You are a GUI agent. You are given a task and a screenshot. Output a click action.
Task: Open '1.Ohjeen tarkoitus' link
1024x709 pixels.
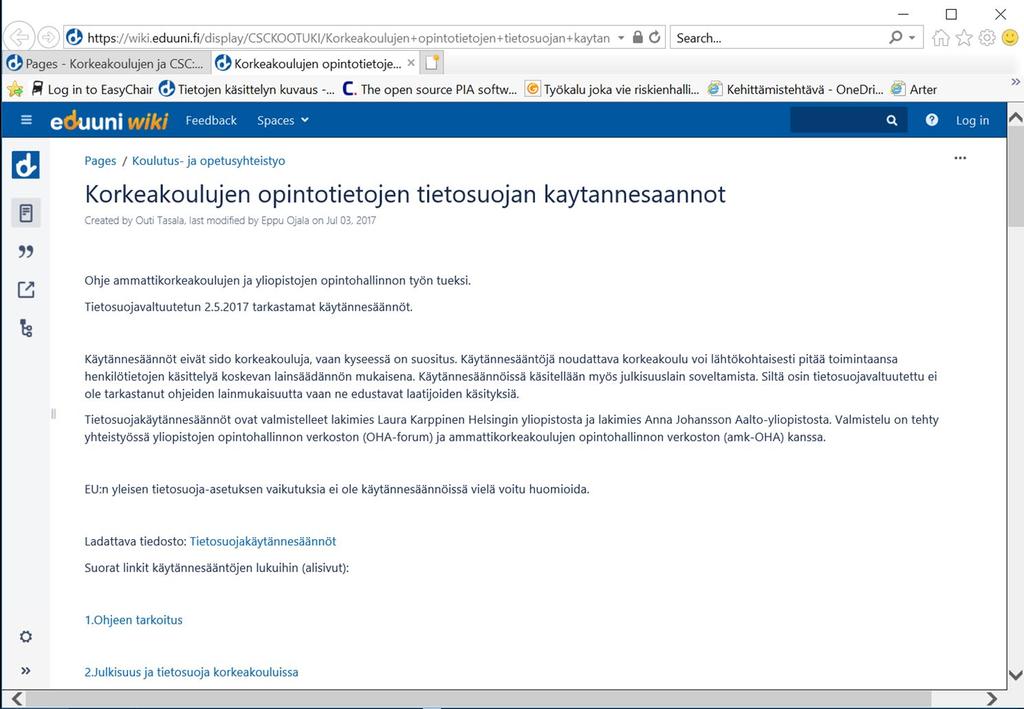133,620
